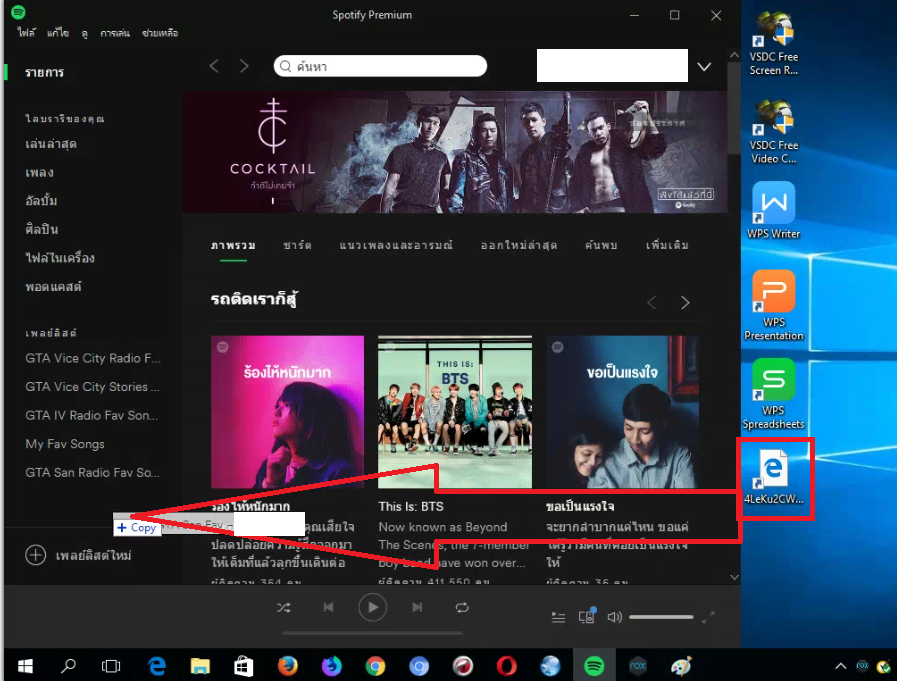The height and width of the screenshot is (681, 897).
Task: Open the GTA Vice City Stories playlist
Action: [x=93, y=387]
